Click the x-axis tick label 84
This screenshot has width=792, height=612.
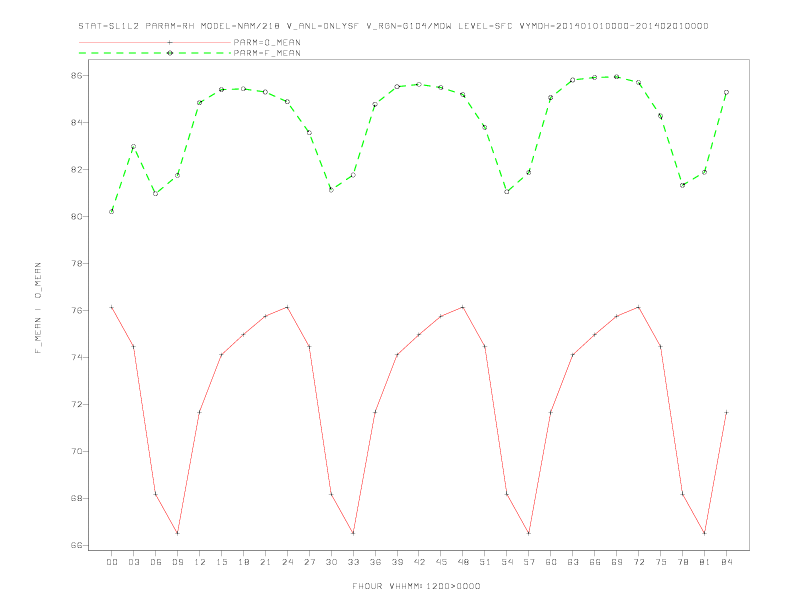point(726,562)
